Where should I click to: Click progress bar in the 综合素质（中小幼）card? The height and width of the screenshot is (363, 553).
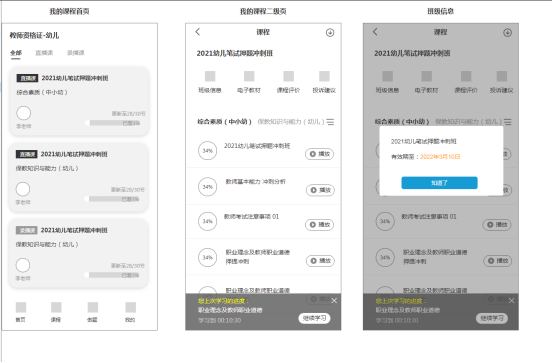(113, 123)
